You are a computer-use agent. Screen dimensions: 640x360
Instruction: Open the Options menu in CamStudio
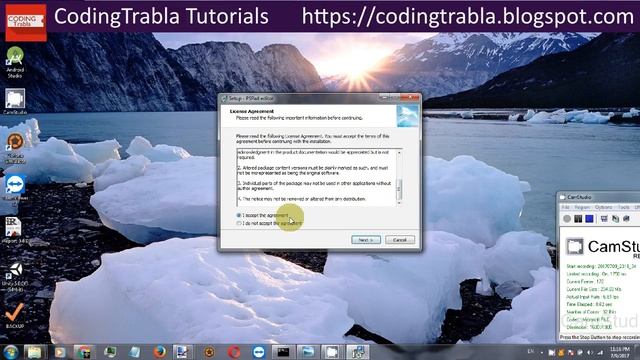[x=603, y=207]
